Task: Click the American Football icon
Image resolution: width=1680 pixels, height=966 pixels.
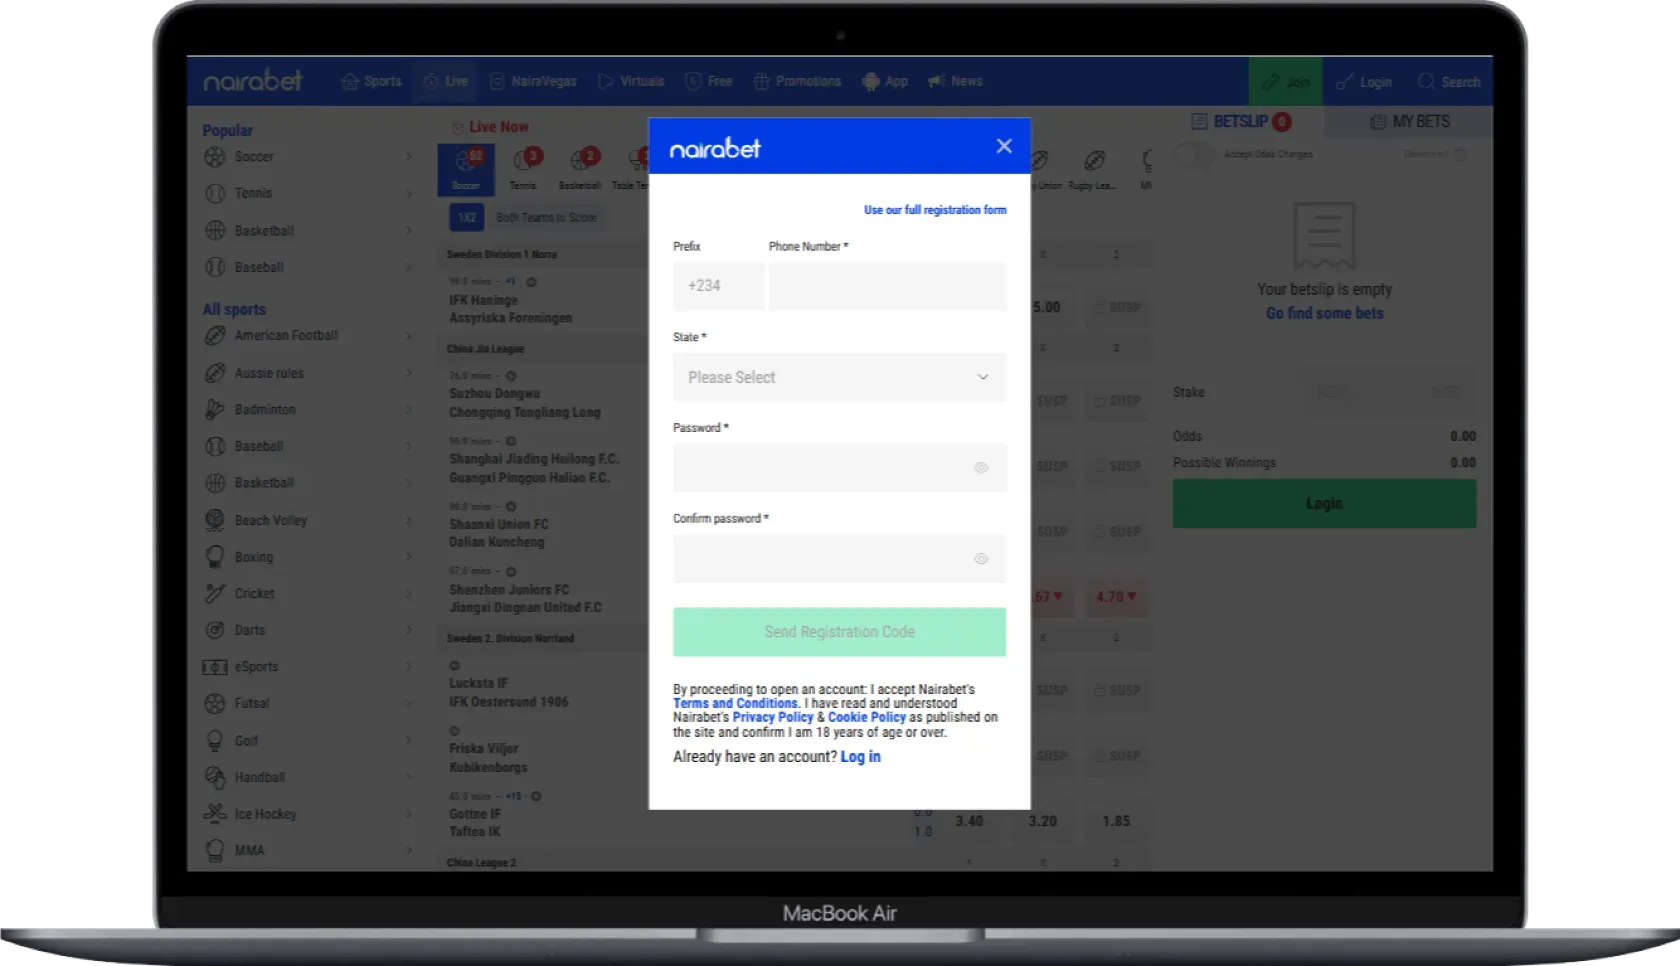Action: (x=215, y=336)
